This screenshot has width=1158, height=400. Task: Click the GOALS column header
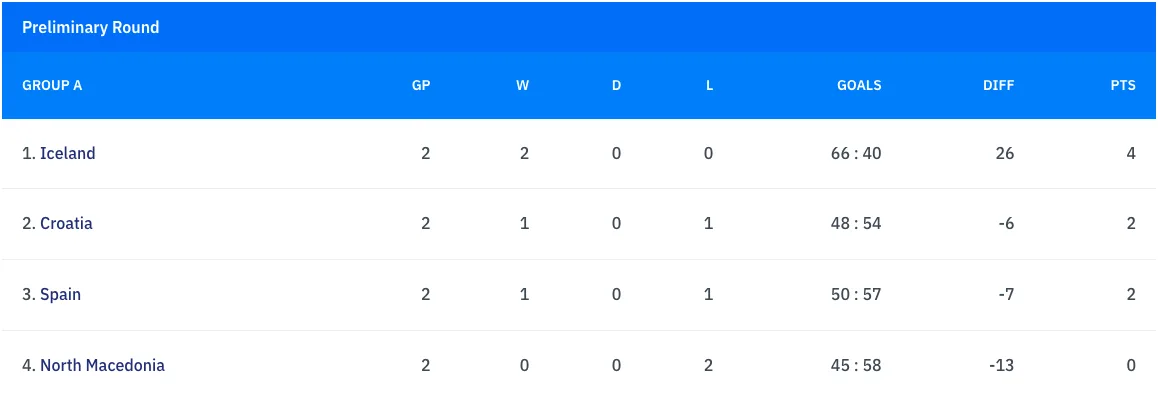[x=859, y=85]
